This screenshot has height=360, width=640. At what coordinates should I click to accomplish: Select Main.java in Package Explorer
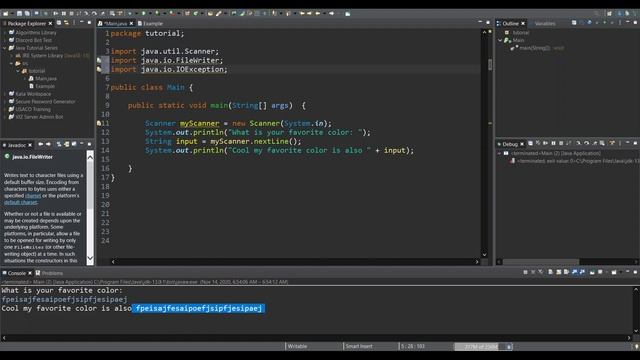(46, 78)
